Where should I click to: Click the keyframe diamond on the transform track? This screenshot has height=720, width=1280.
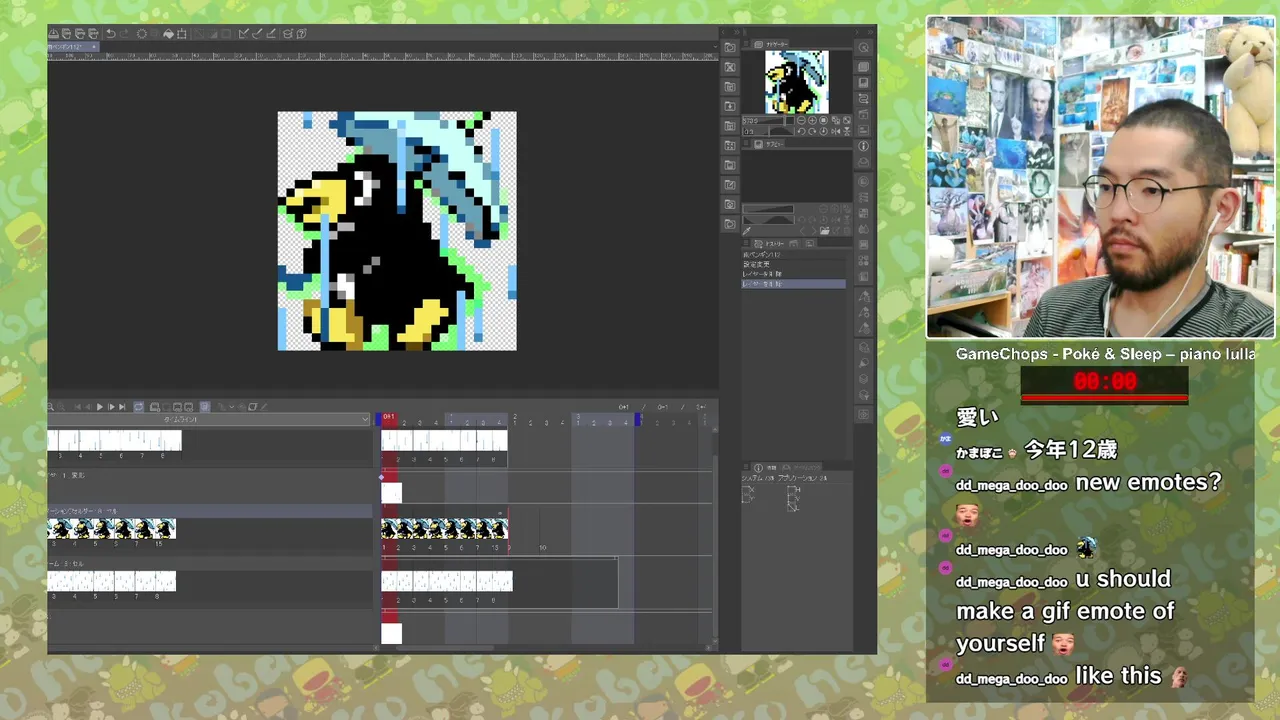(x=381, y=477)
